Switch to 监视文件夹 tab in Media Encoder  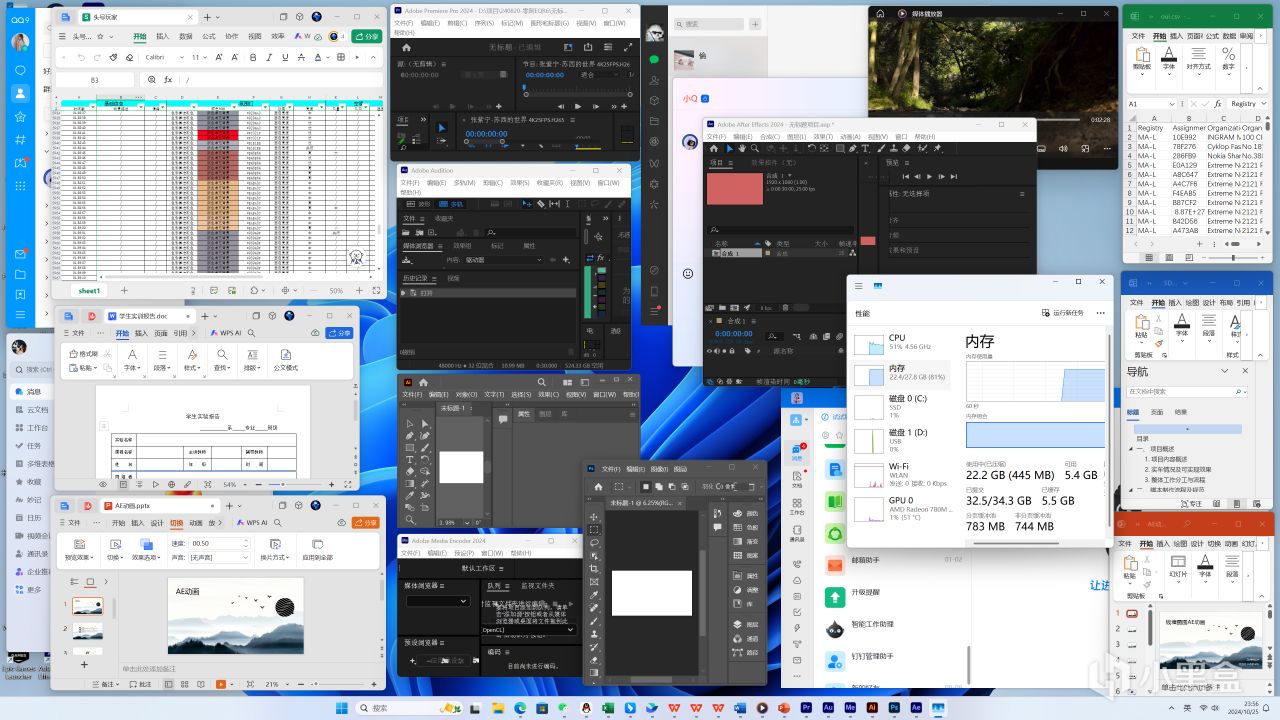[537, 586]
